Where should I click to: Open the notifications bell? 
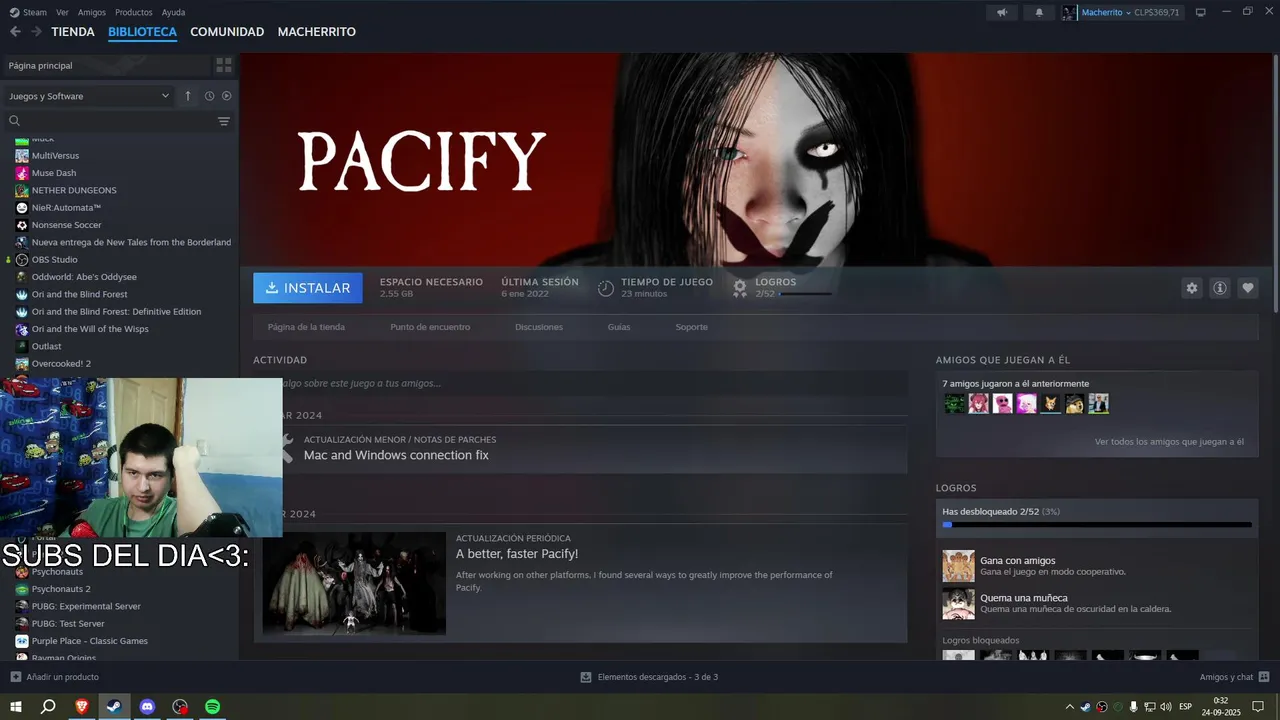click(1039, 12)
